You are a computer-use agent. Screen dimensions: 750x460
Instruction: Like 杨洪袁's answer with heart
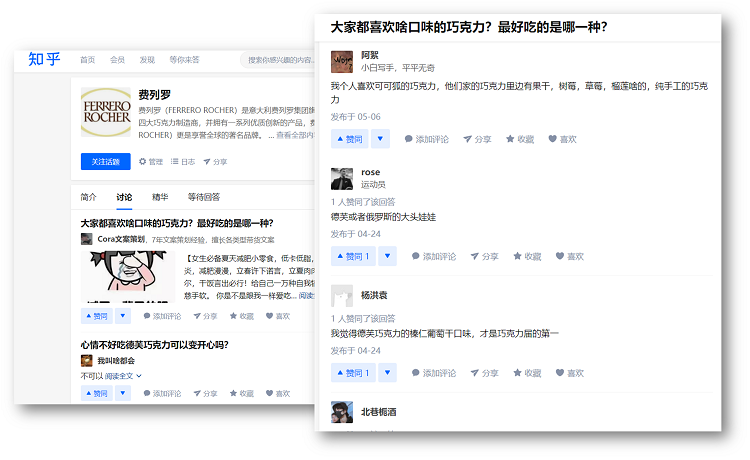[570, 373]
